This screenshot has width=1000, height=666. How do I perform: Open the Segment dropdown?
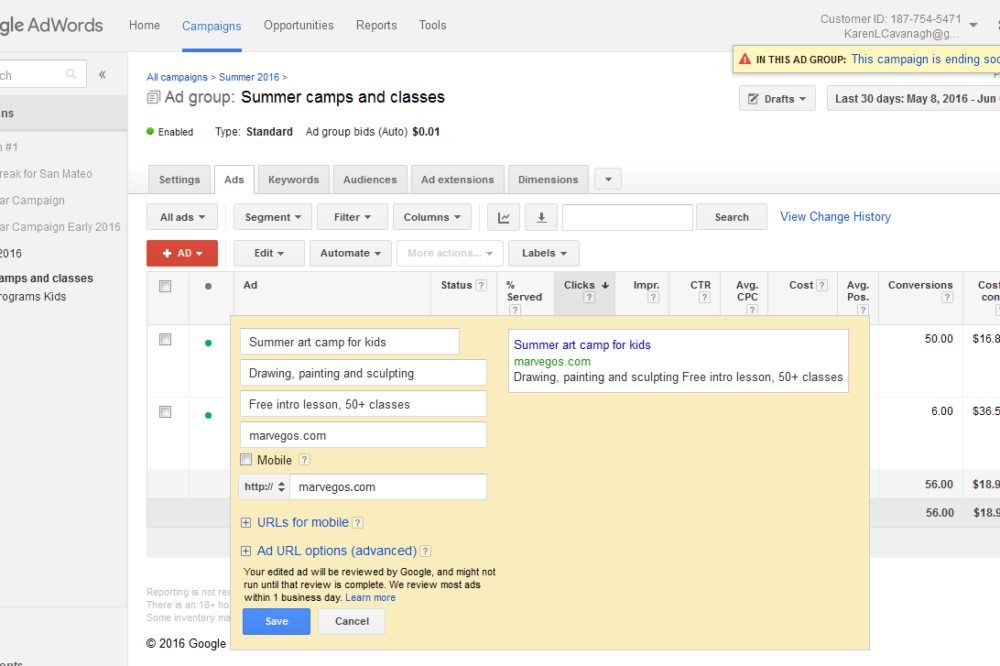272,218
